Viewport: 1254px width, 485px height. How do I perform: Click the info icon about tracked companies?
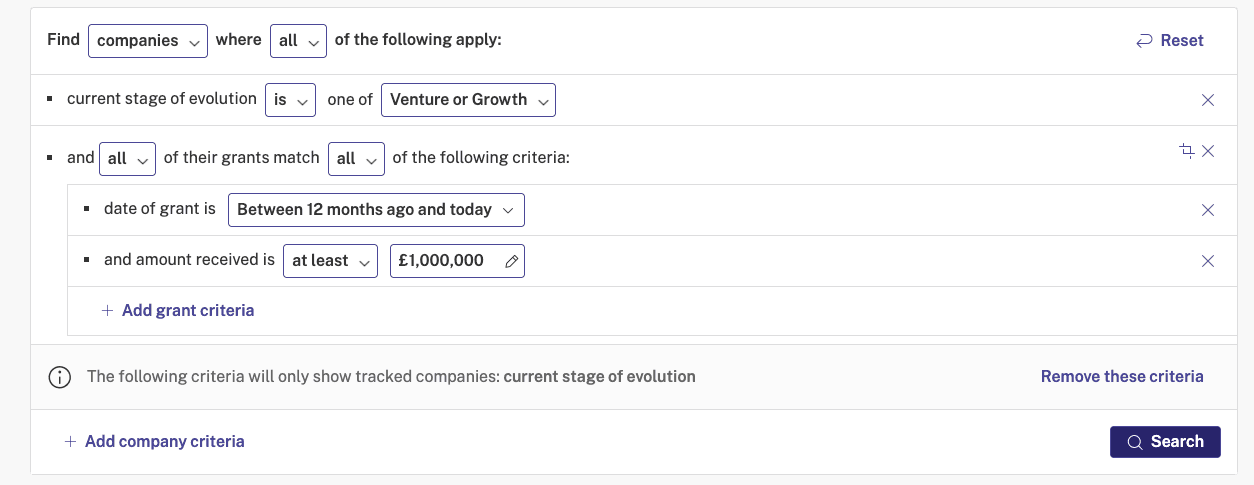[60, 377]
